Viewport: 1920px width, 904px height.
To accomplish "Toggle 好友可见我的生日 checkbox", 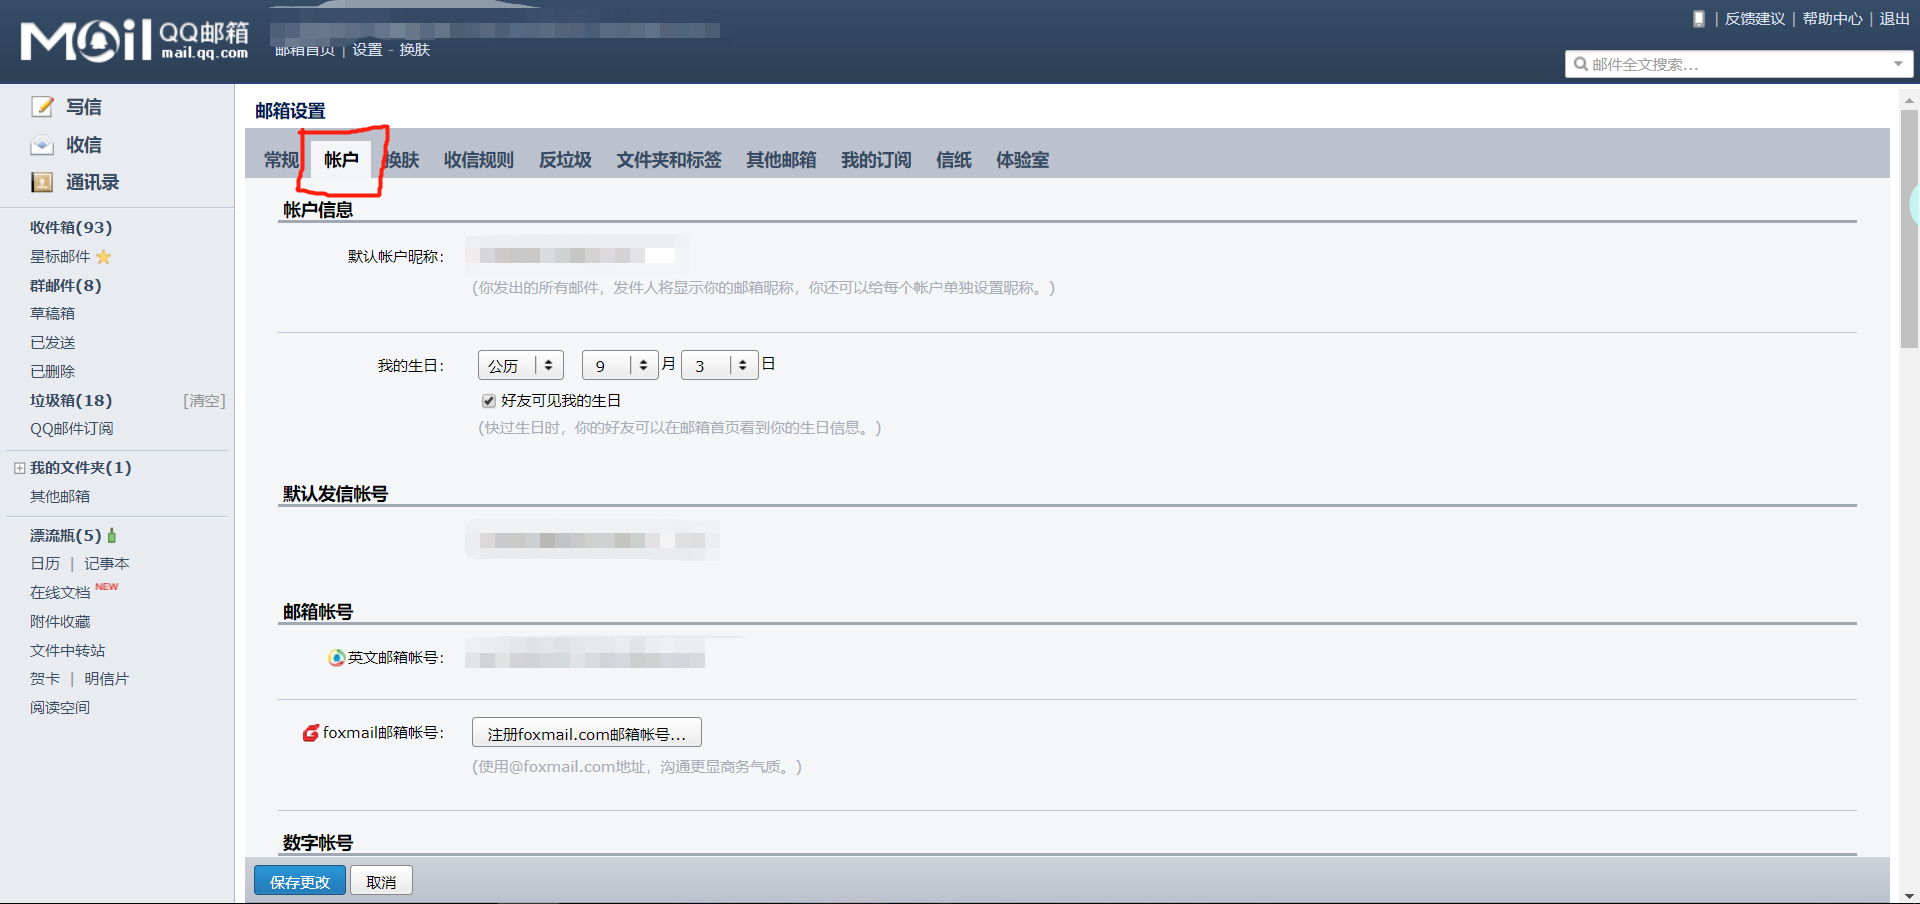I will [488, 401].
